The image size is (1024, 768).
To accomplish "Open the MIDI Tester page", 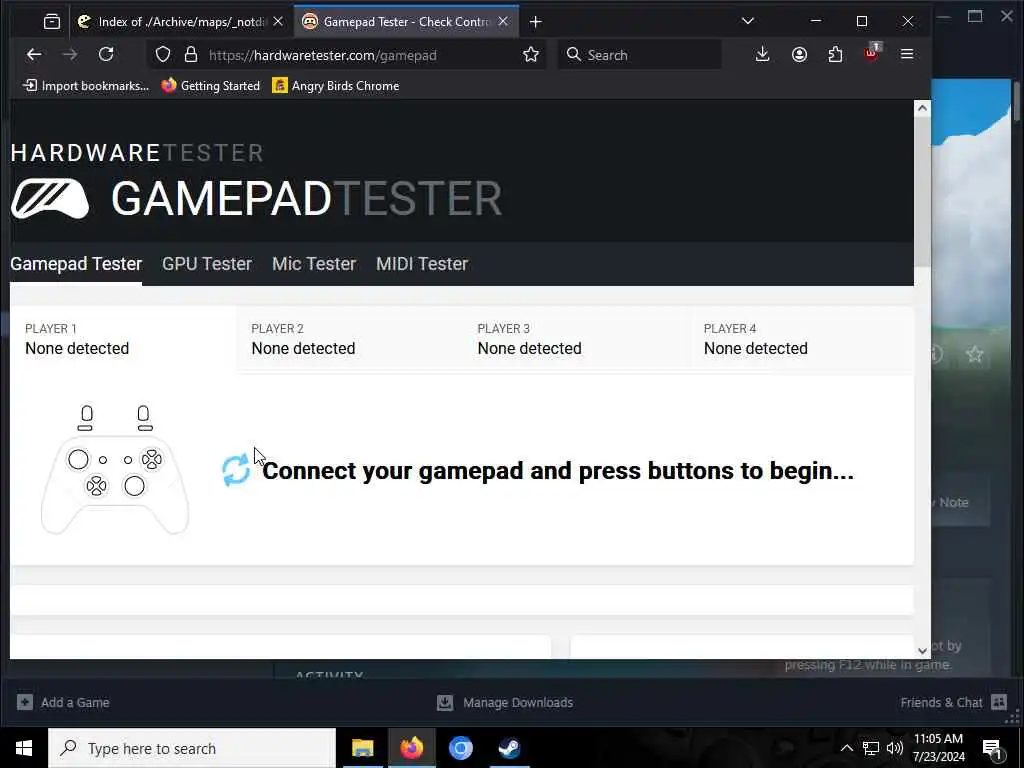I will tap(422, 264).
